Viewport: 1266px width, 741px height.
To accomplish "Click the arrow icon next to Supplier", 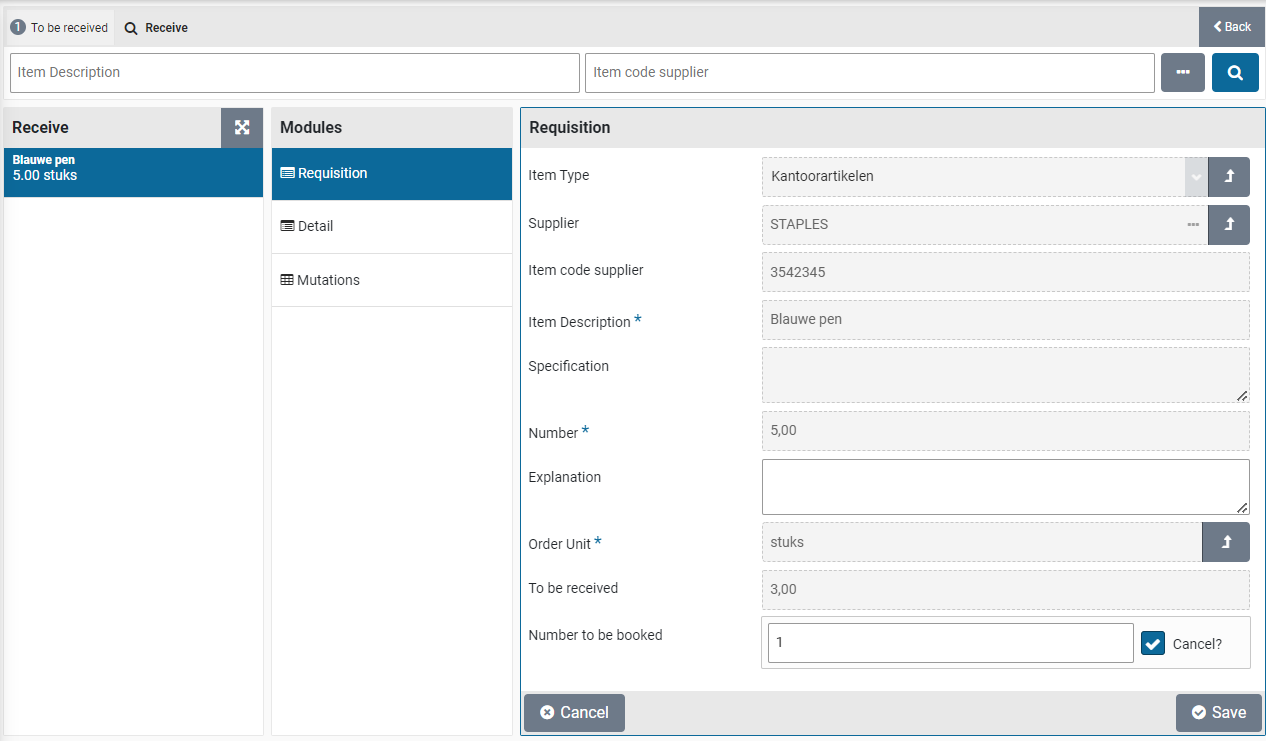I will (x=1229, y=225).
